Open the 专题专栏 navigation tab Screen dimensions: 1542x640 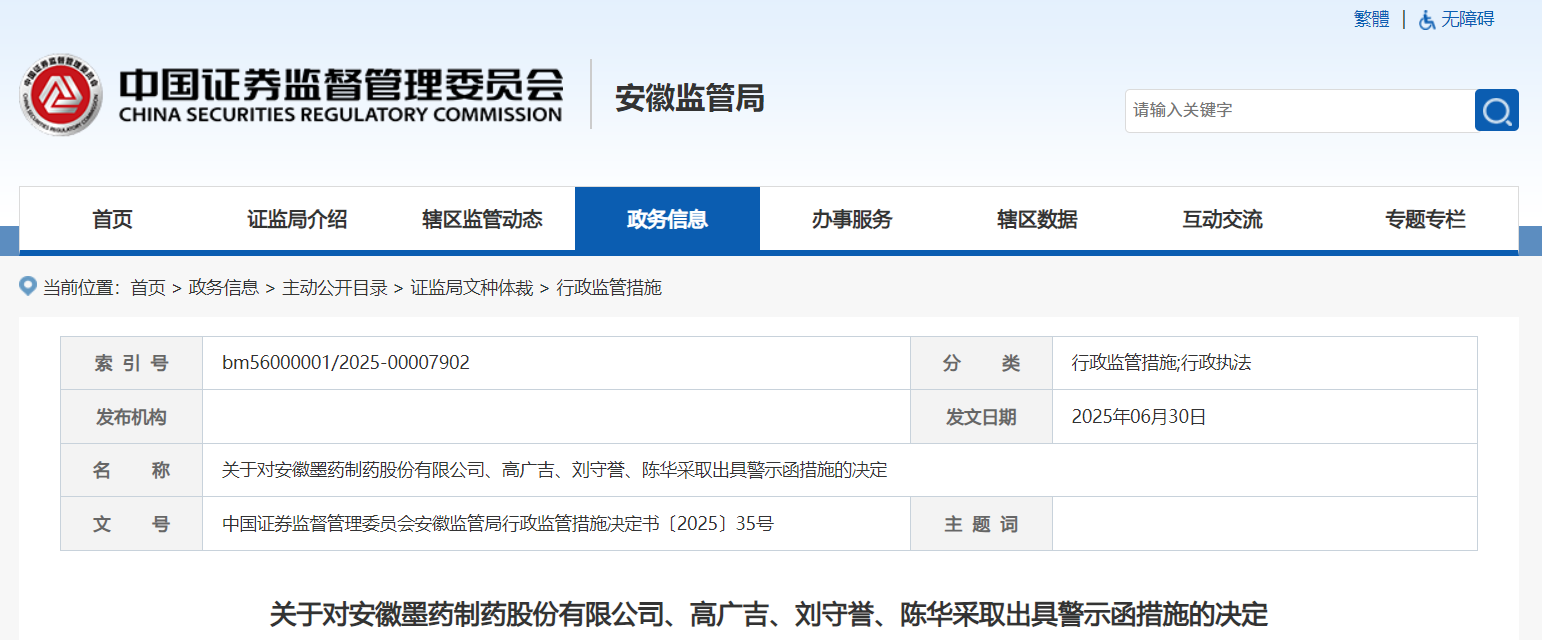click(x=1425, y=220)
